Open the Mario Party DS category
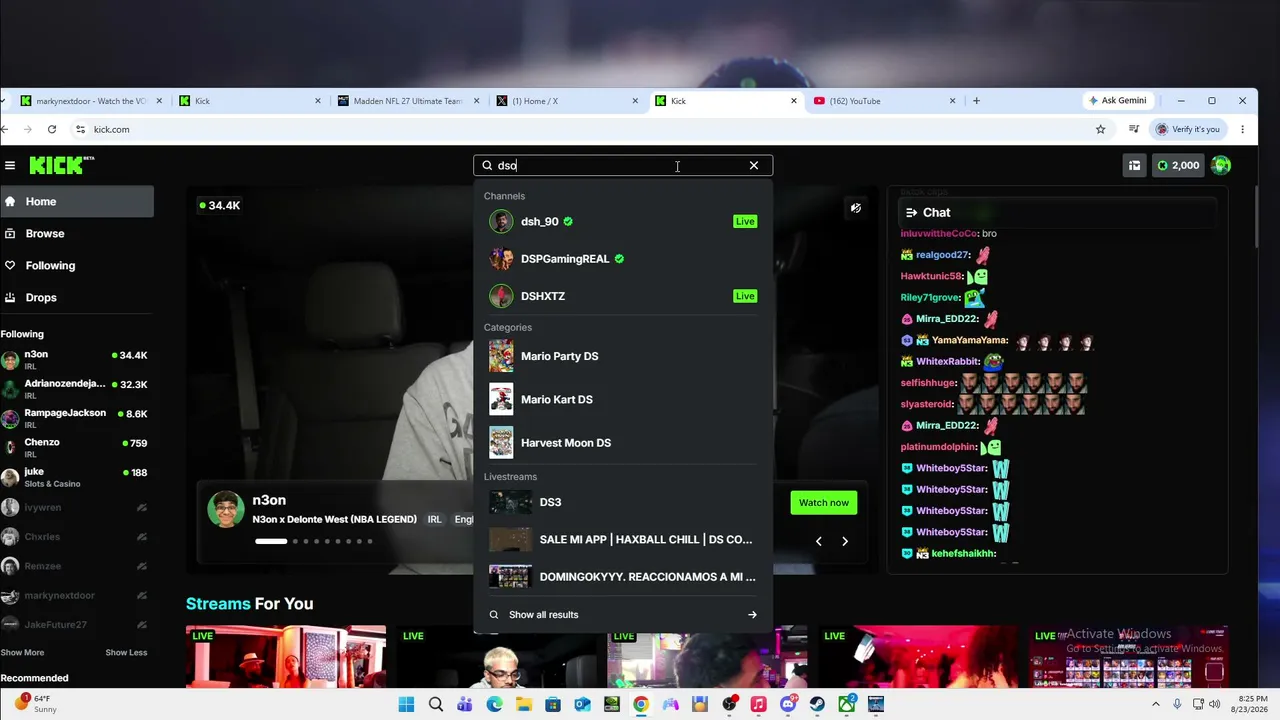This screenshot has height=720, width=1280. [x=623, y=356]
